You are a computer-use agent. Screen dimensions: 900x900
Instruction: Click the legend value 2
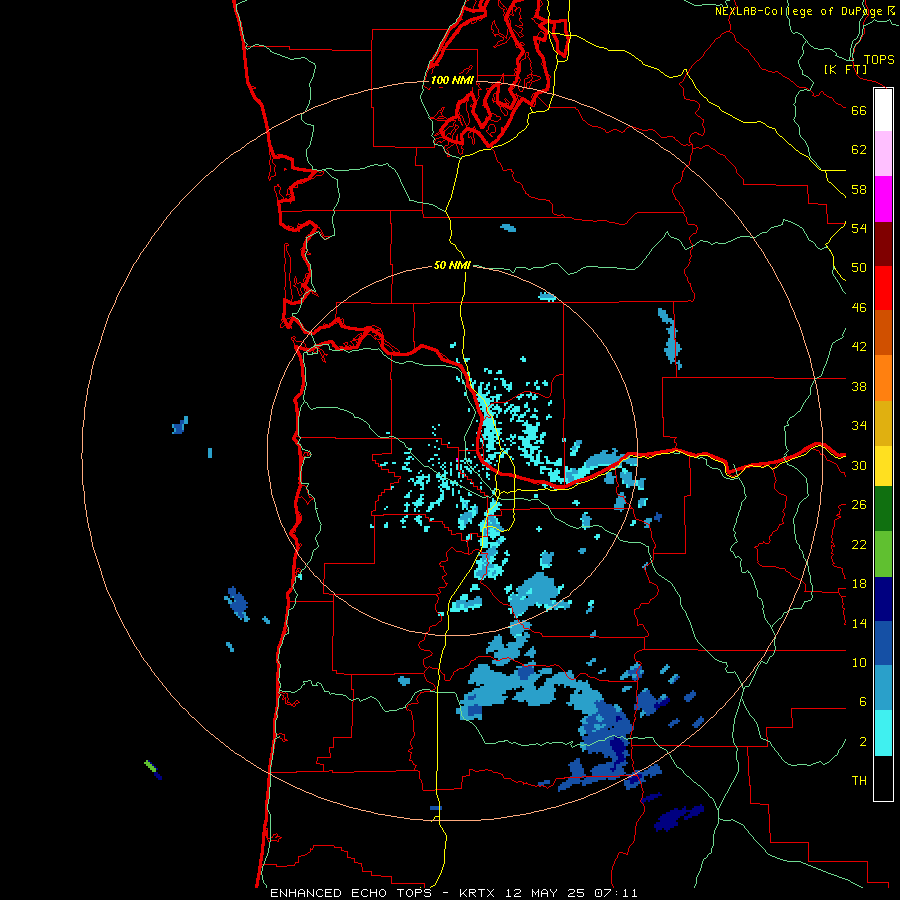click(x=862, y=741)
